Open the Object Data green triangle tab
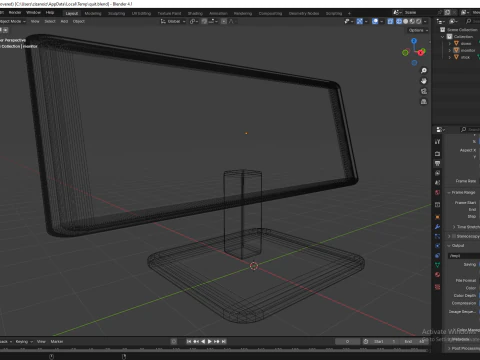Screen dimensions: 480x360 pyautogui.click(x=438, y=265)
